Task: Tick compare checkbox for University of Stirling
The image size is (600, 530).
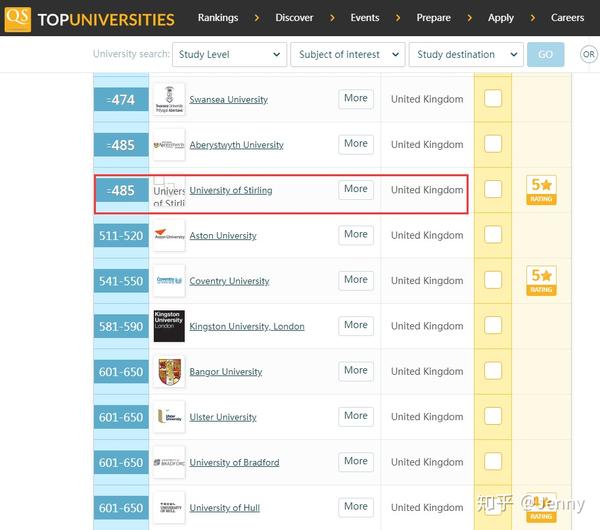Action: click(x=493, y=189)
